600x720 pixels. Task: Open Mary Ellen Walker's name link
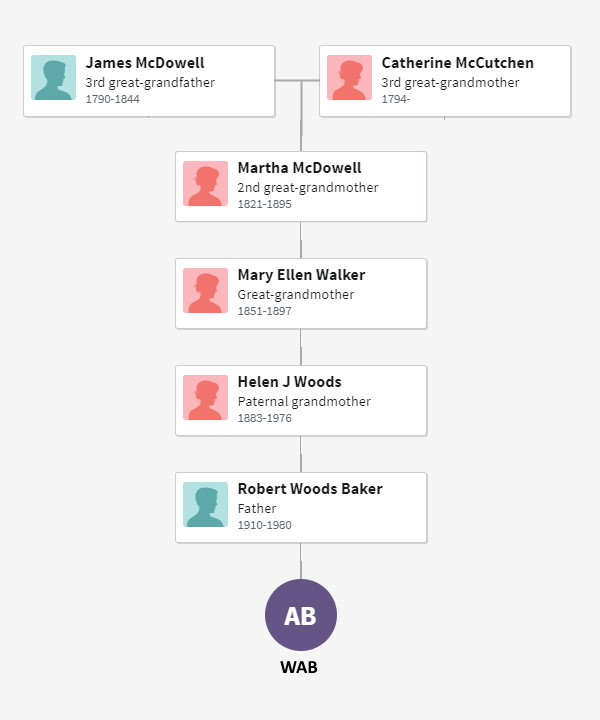click(x=302, y=275)
